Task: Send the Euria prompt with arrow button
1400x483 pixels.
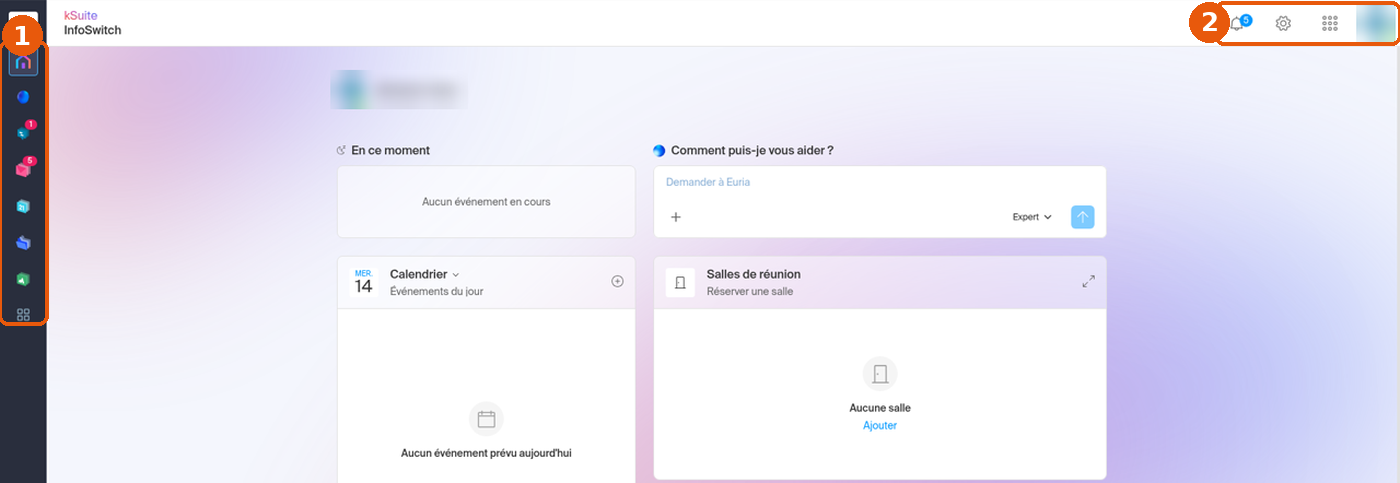Action: [x=1082, y=216]
